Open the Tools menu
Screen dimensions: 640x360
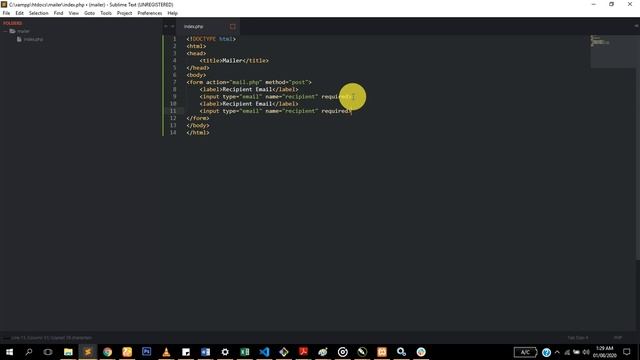point(106,13)
